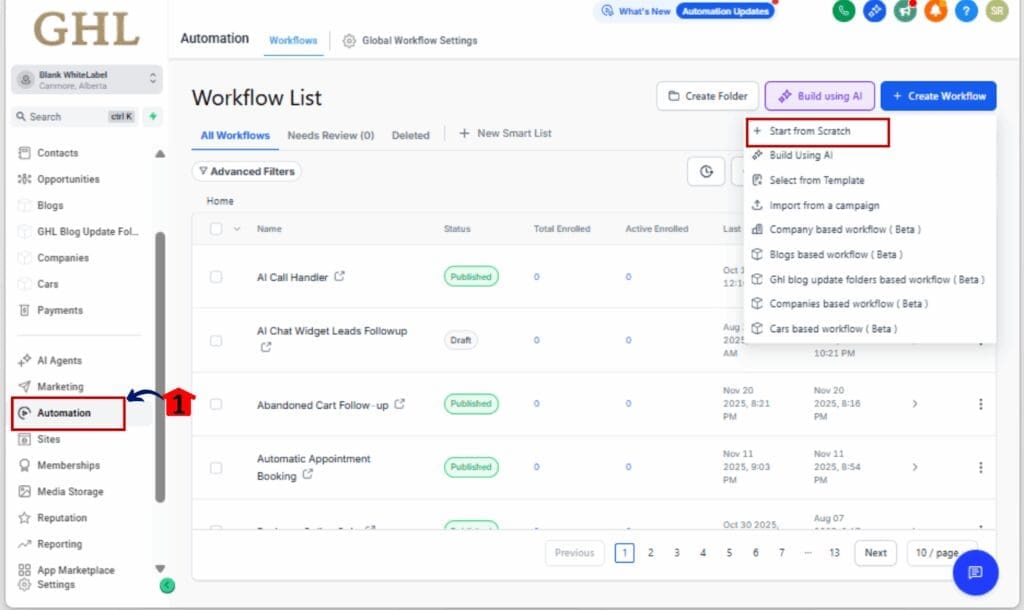Open three-dot menu for Abandoned Cart Follow-up

[980, 404]
